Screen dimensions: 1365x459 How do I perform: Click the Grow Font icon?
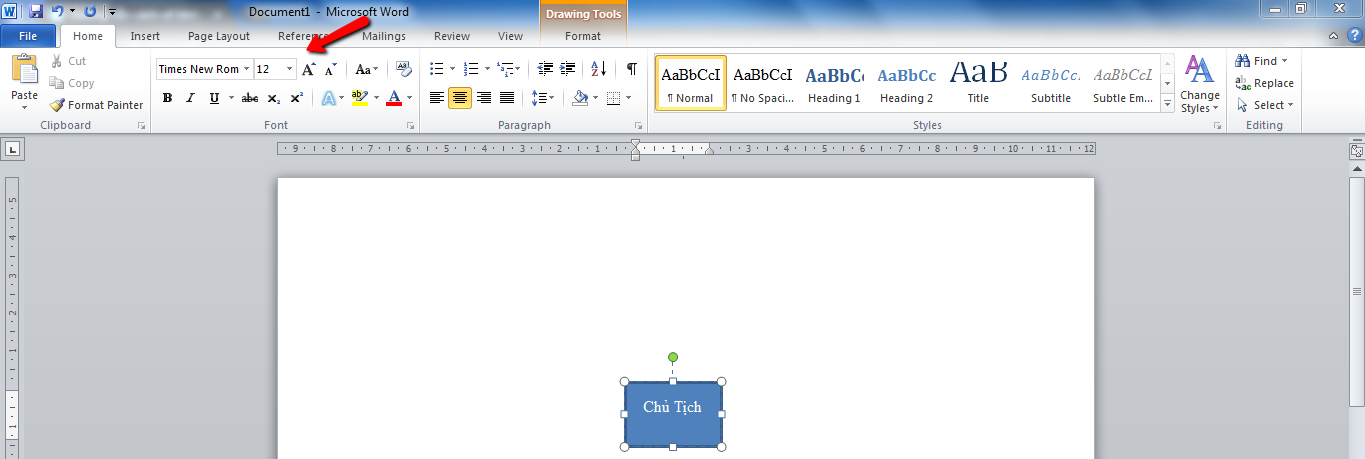[309, 69]
